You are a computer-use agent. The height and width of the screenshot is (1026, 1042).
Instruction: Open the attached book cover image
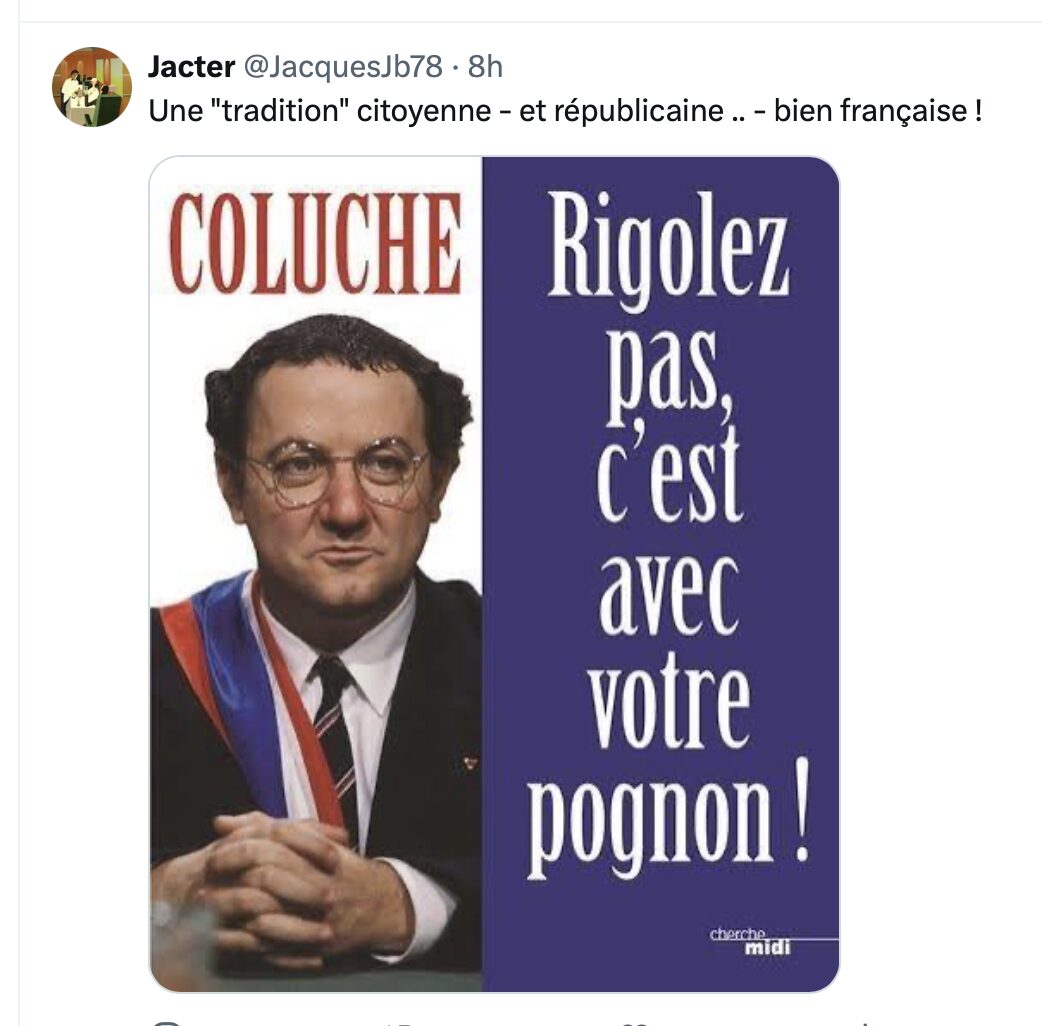point(494,574)
